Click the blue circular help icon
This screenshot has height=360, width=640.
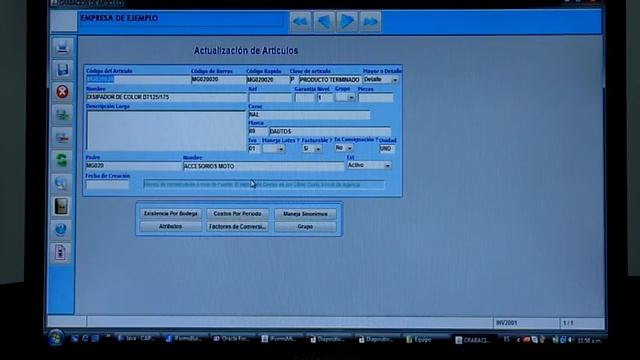61,230
